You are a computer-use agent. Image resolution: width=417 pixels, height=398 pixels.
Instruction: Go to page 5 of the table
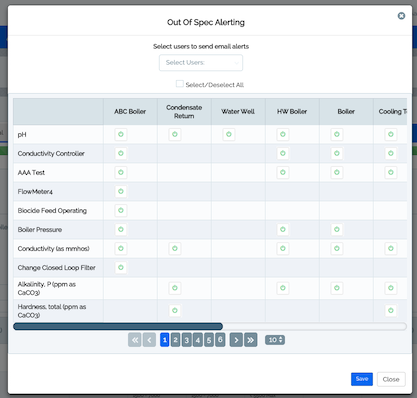coord(209,340)
